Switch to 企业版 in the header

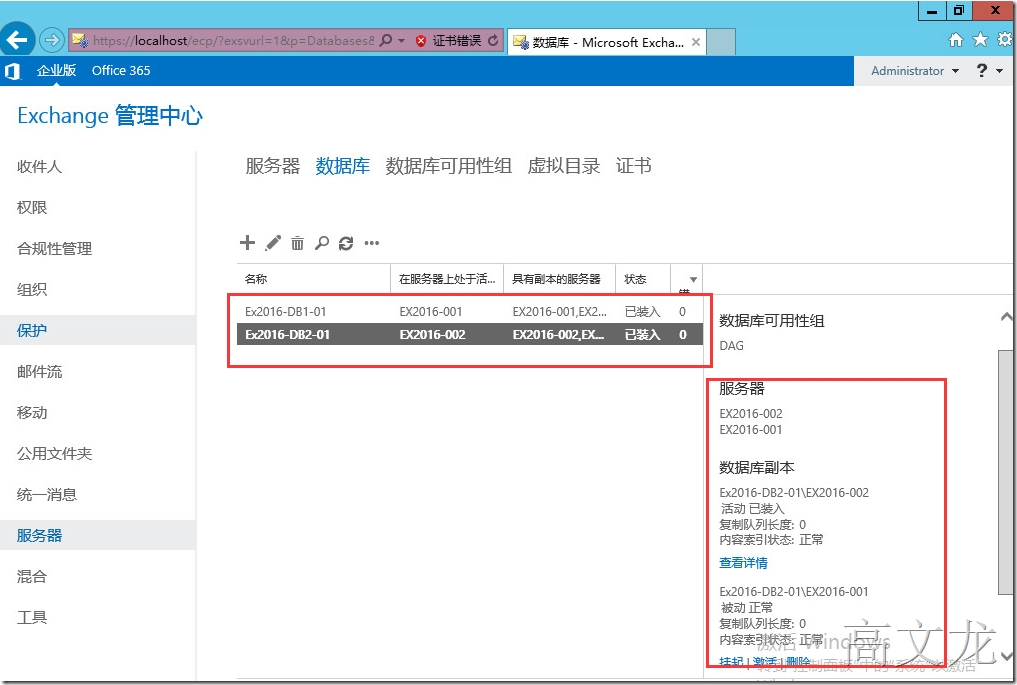[x=56, y=70]
